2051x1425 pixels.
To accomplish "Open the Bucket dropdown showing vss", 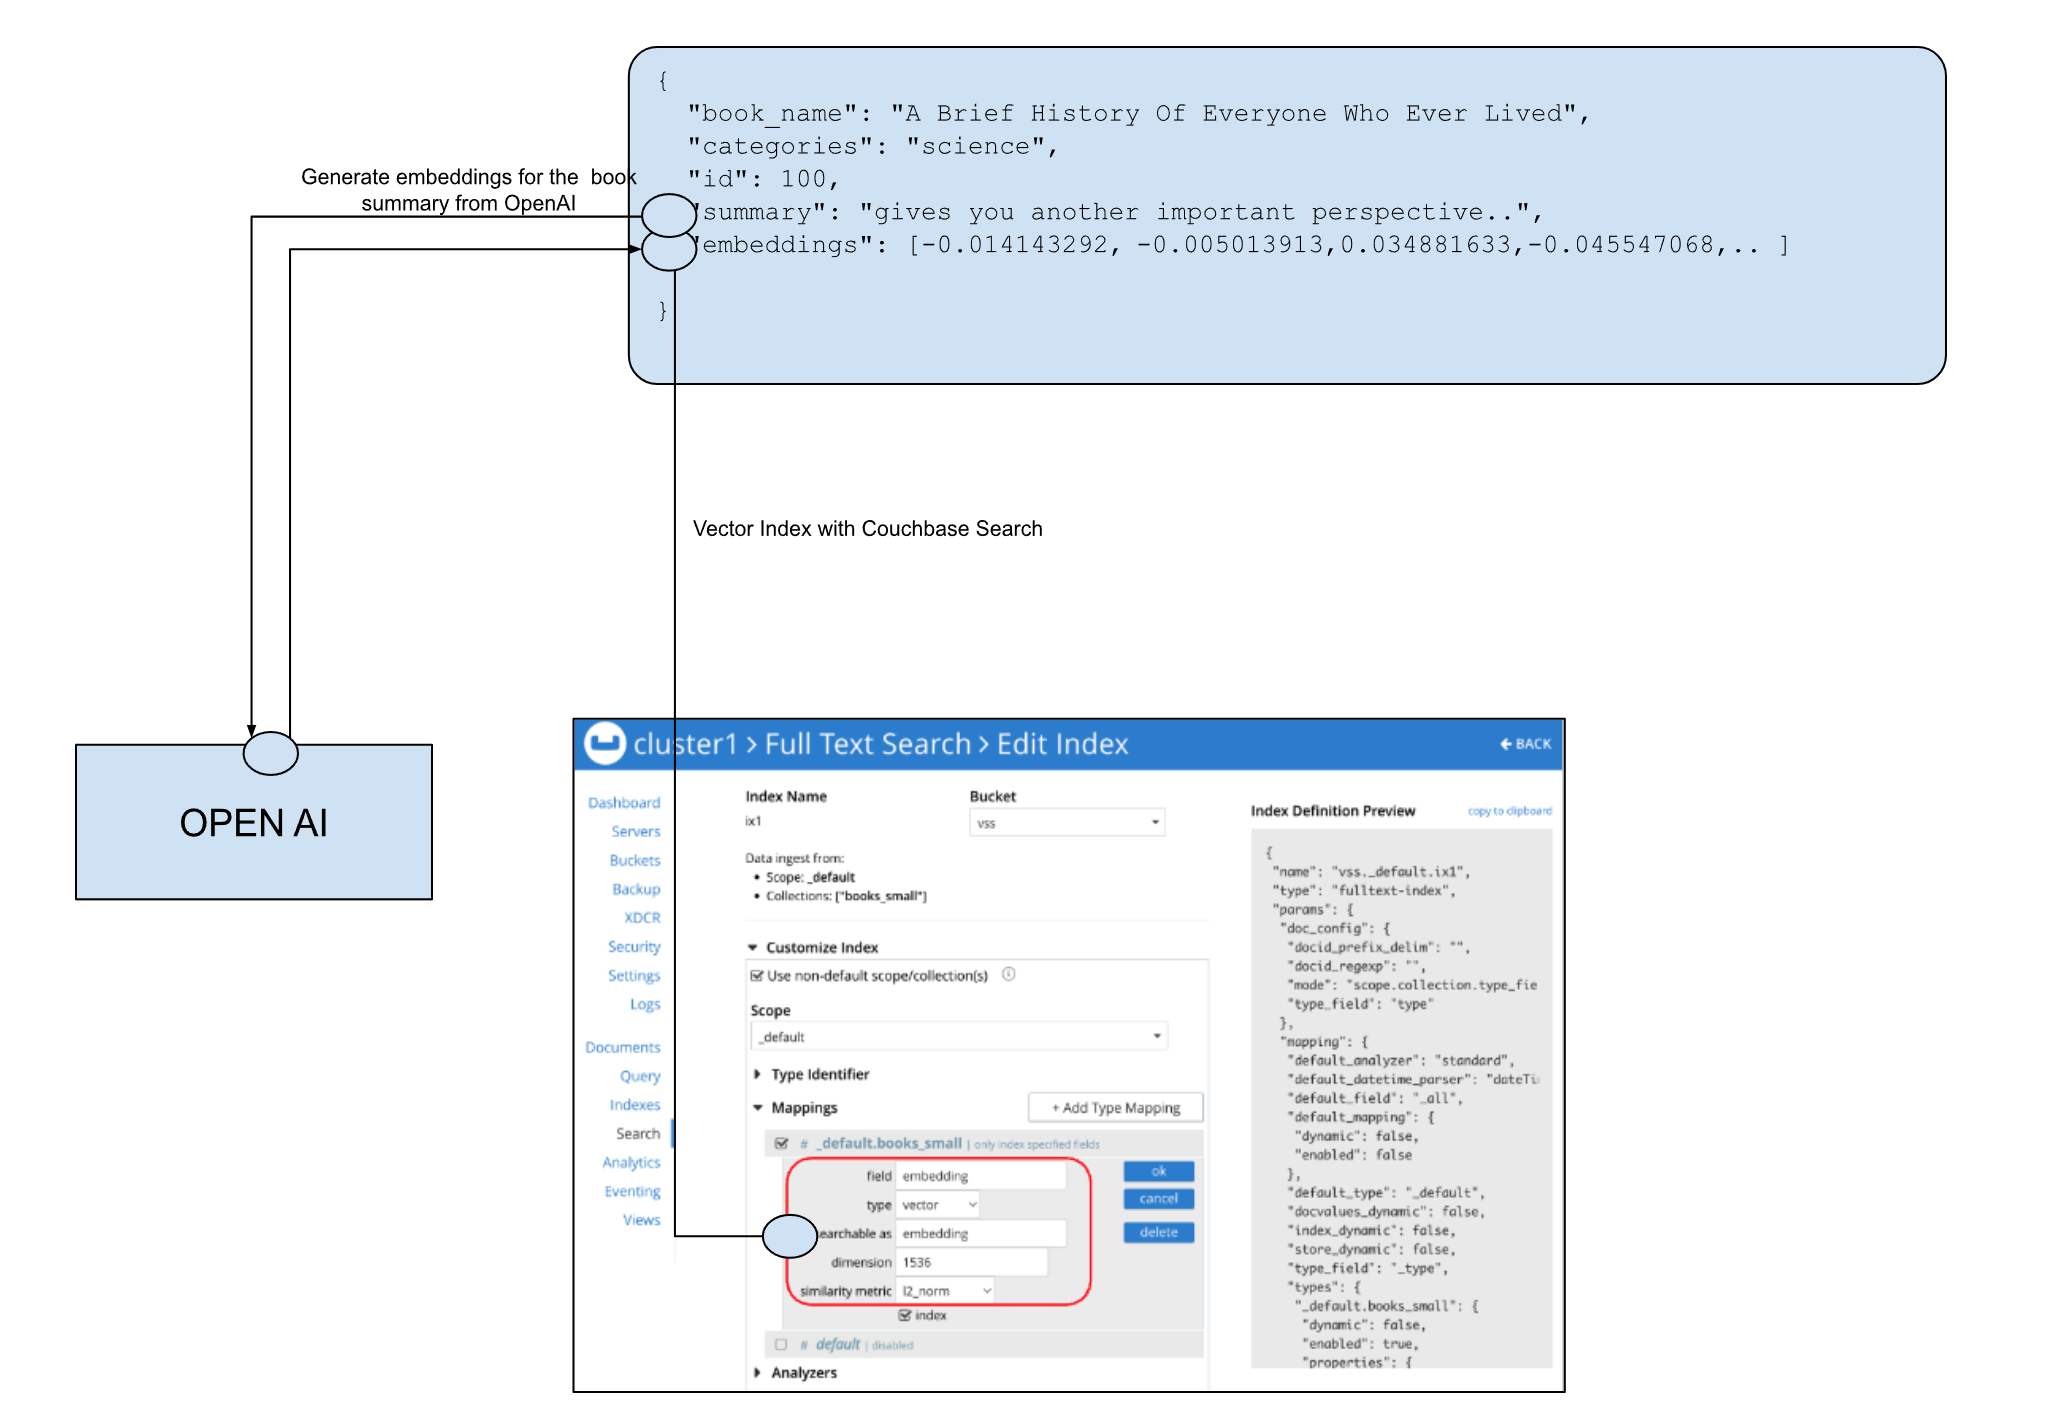I will pos(1067,823).
